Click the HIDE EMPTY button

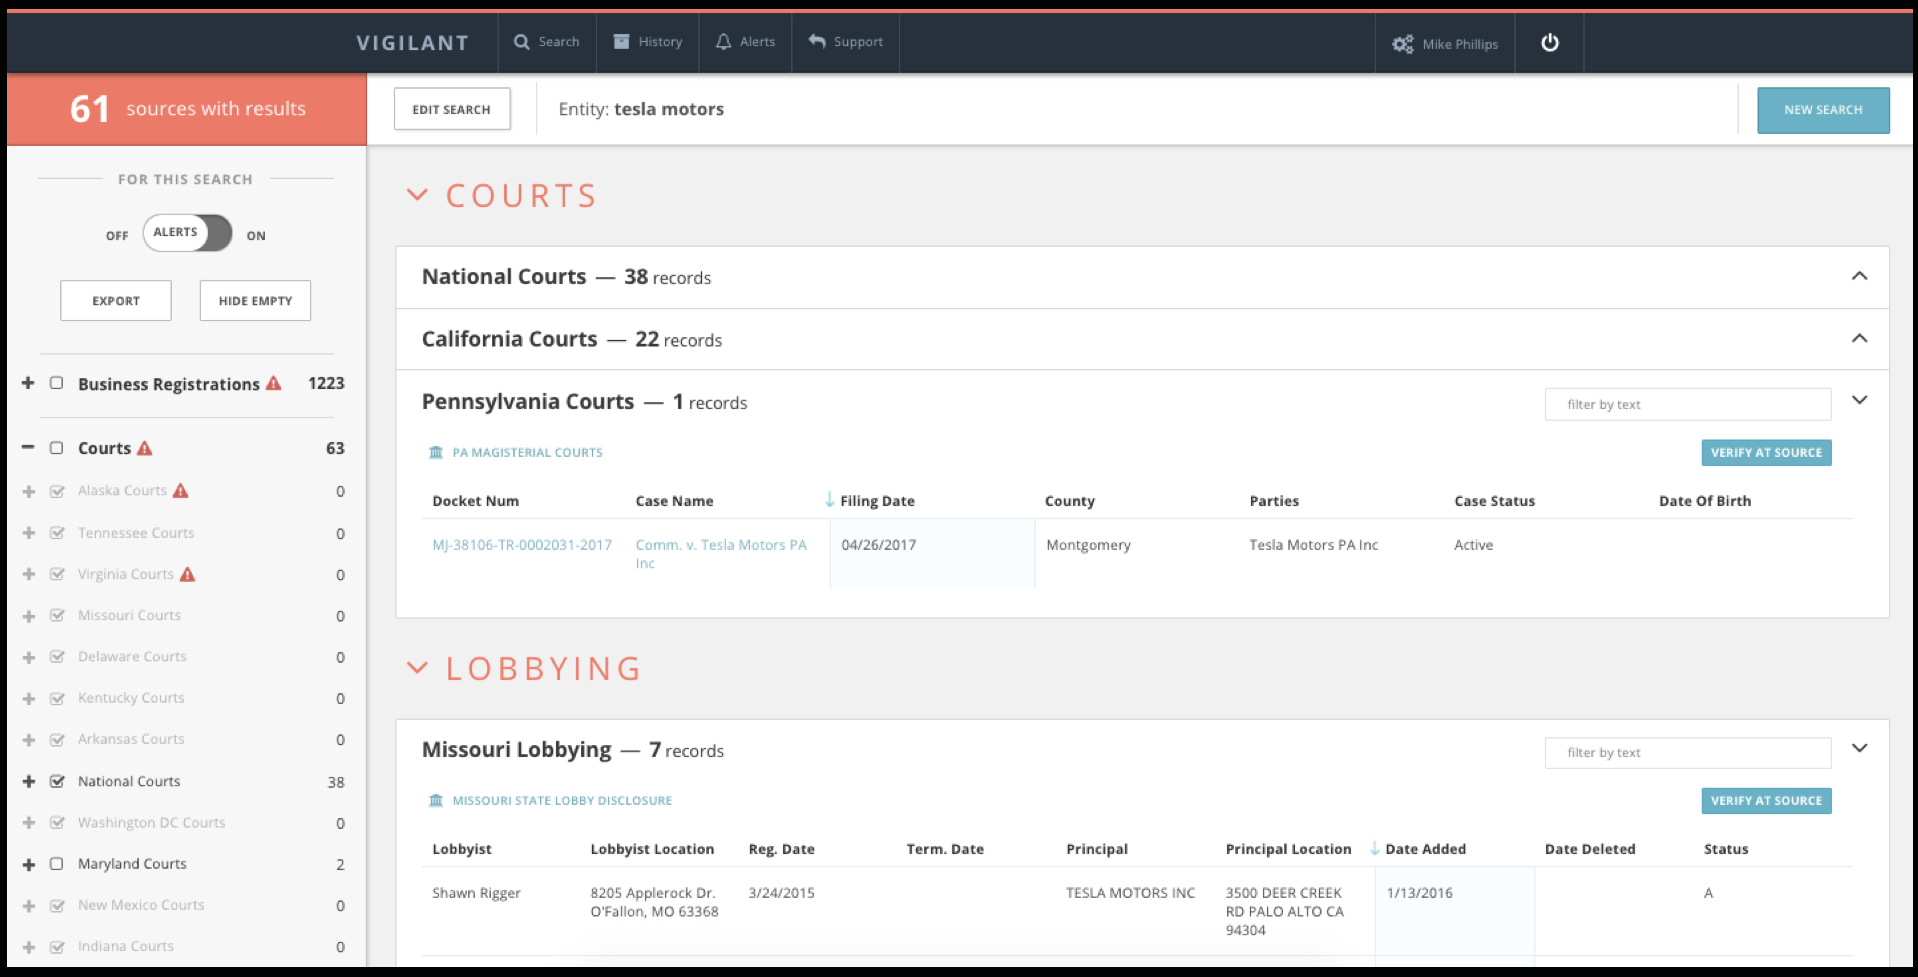pyautogui.click(x=255, y=301)
